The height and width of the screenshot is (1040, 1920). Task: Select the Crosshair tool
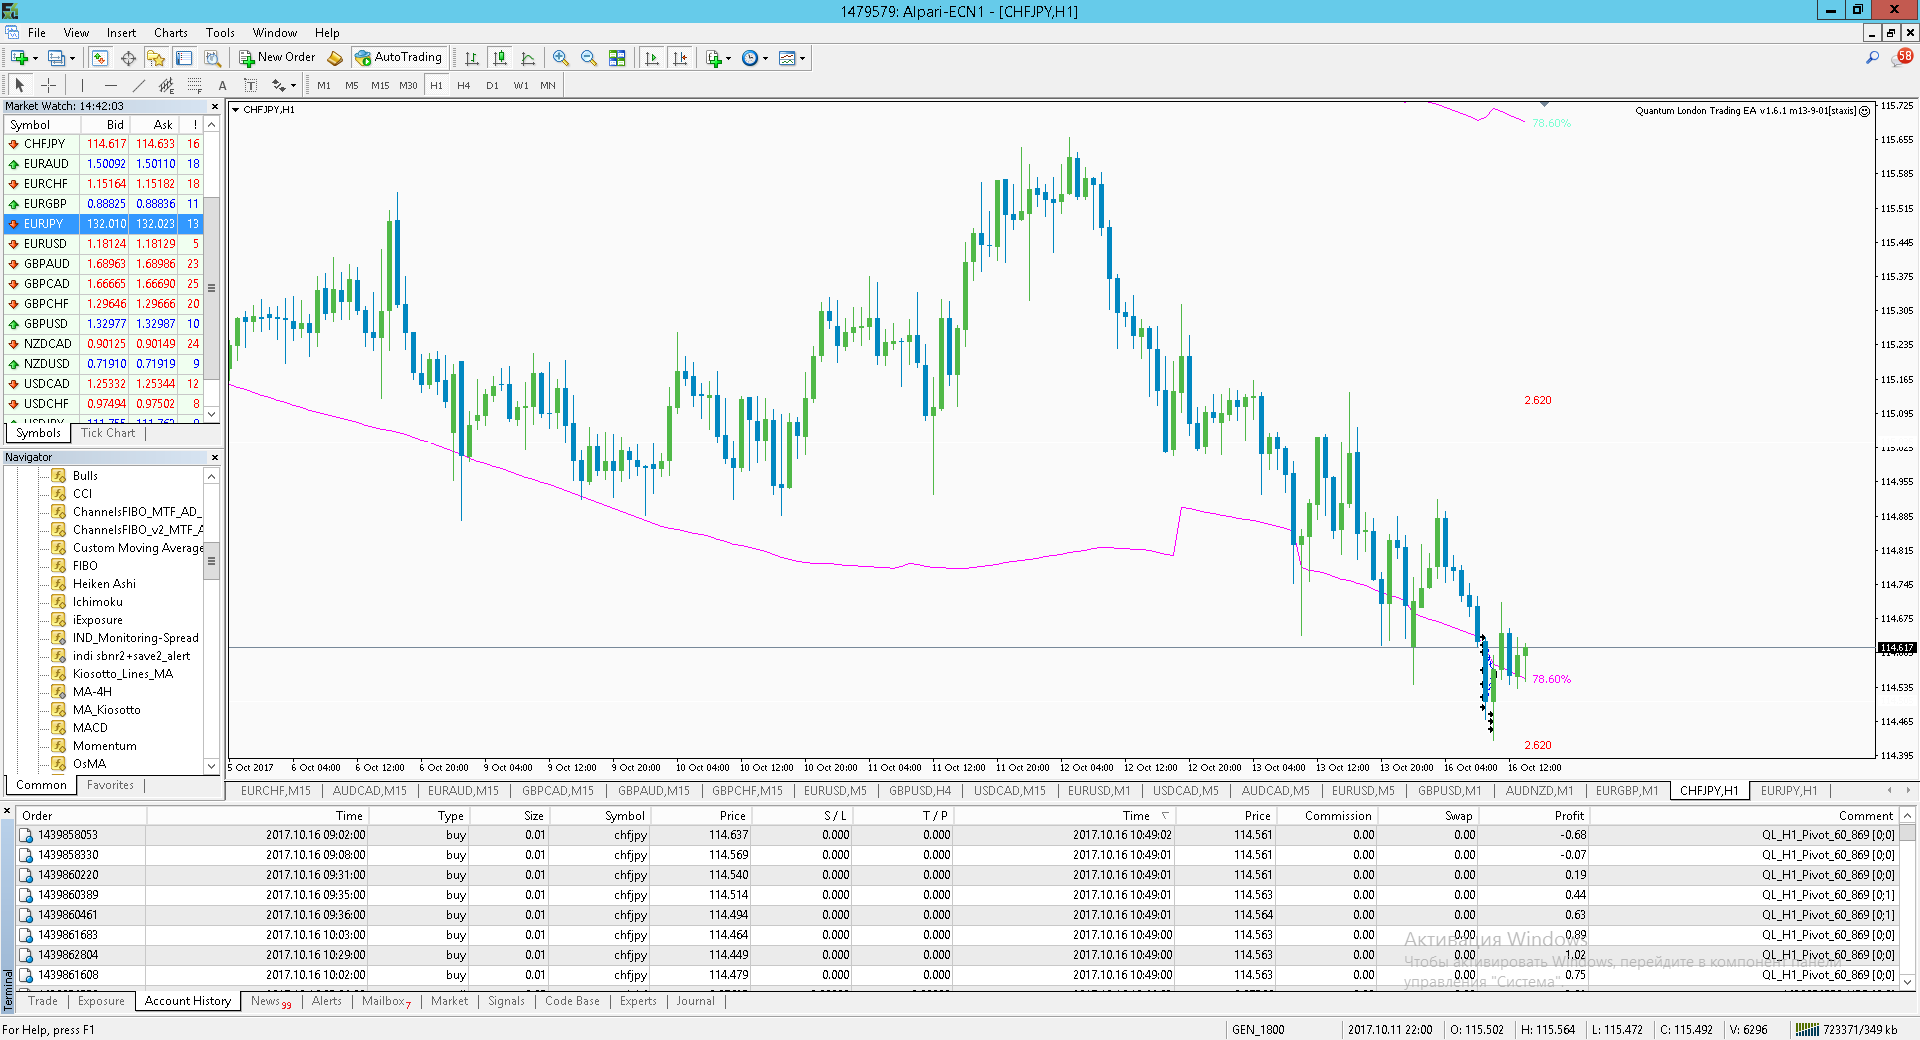pos(48,85)
